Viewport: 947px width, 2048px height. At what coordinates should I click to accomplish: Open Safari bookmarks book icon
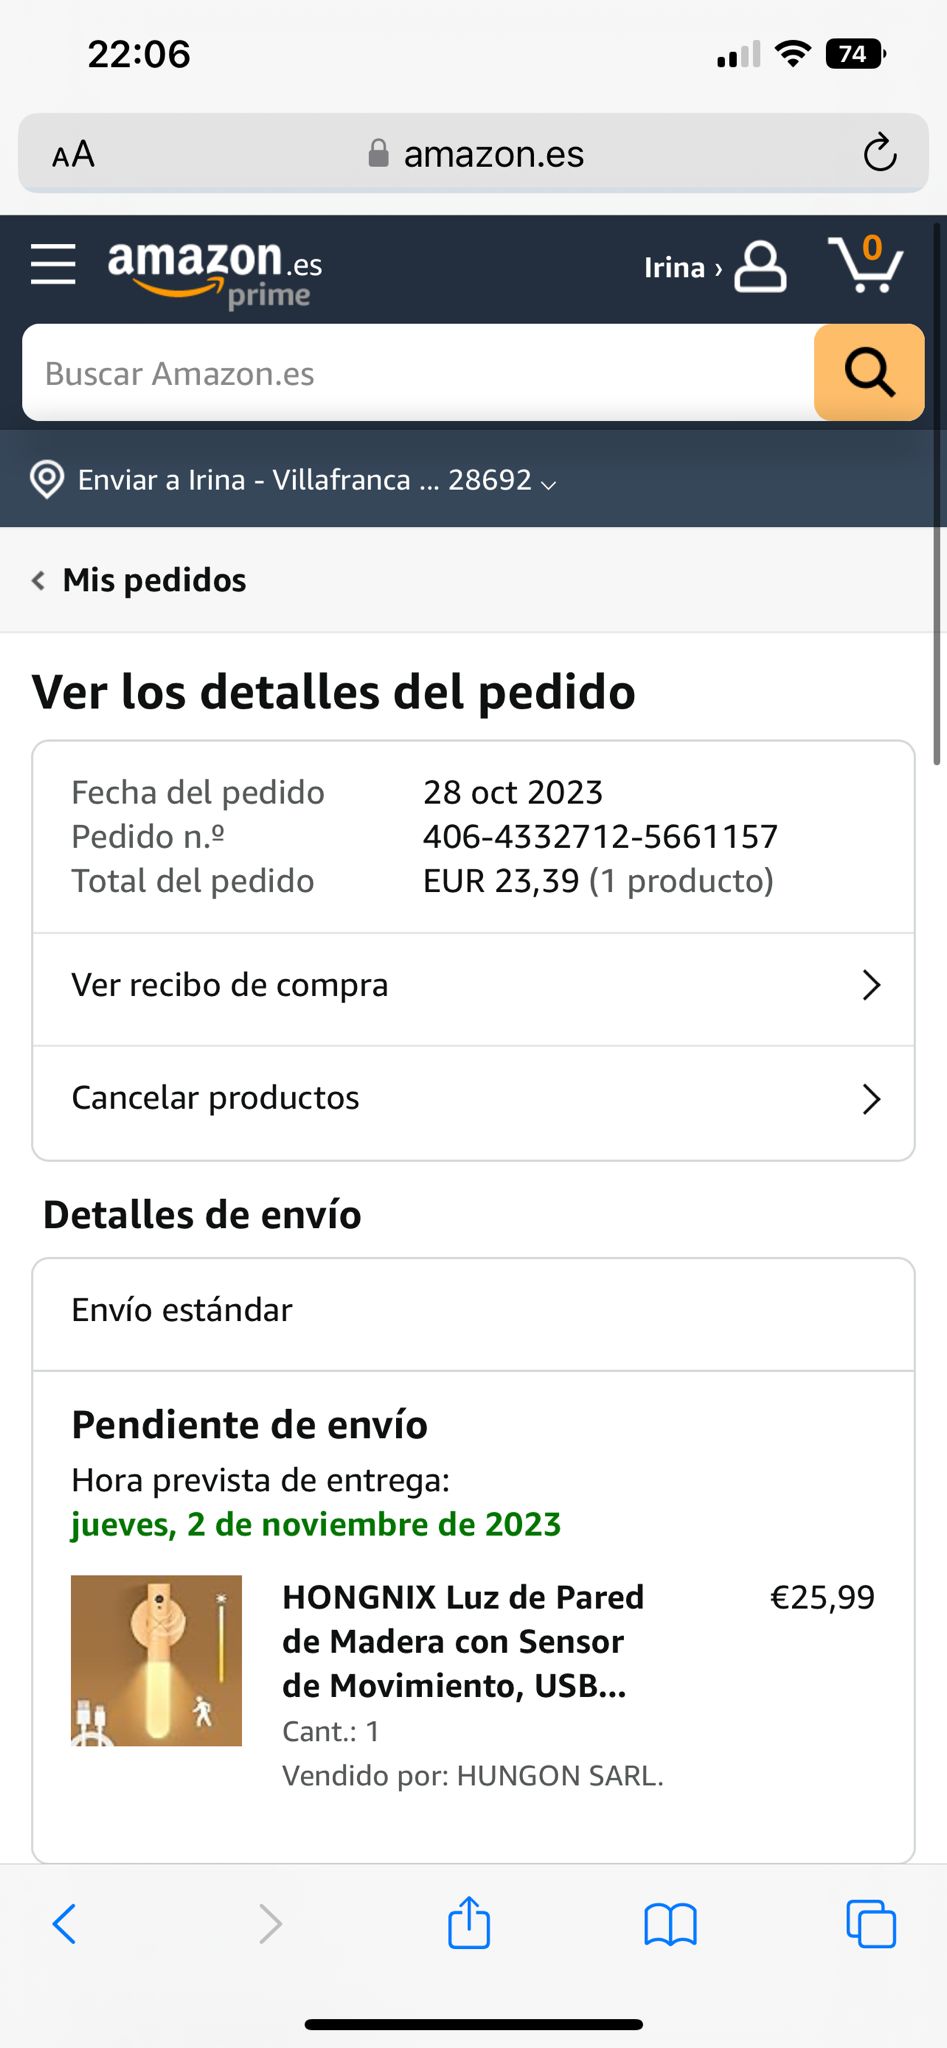[x=670, y=1924]
